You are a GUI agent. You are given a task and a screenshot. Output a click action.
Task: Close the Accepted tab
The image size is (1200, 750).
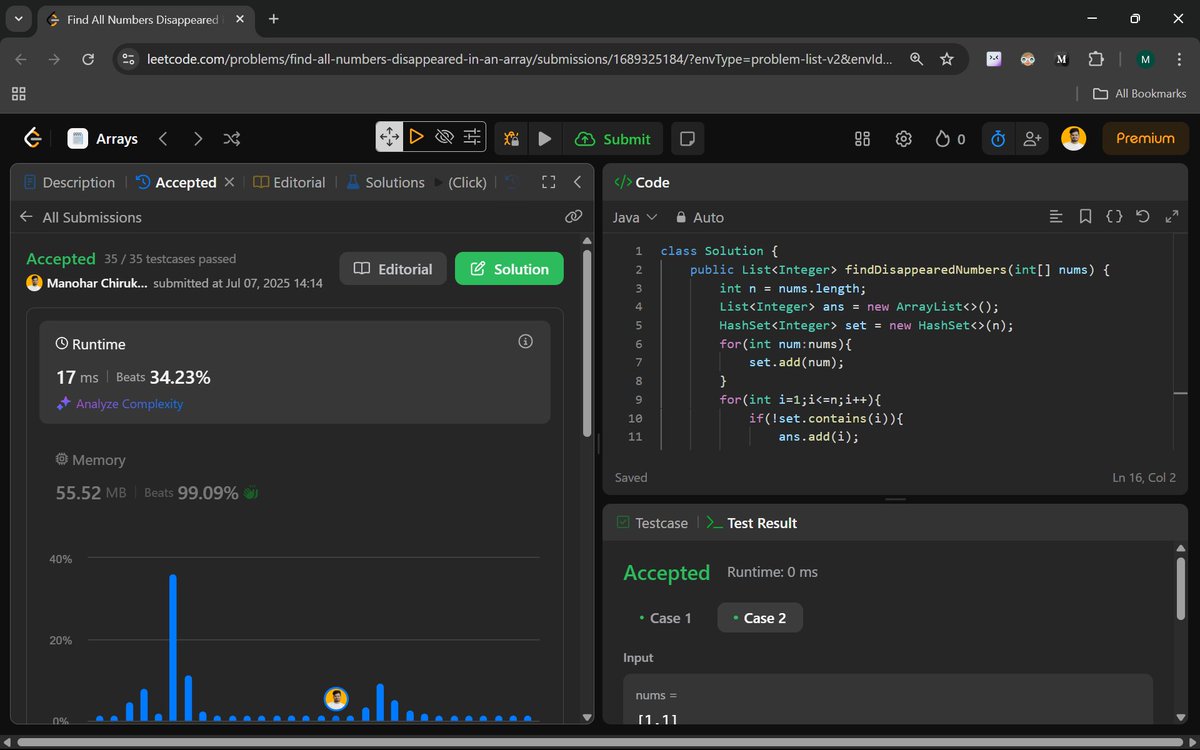229,182
